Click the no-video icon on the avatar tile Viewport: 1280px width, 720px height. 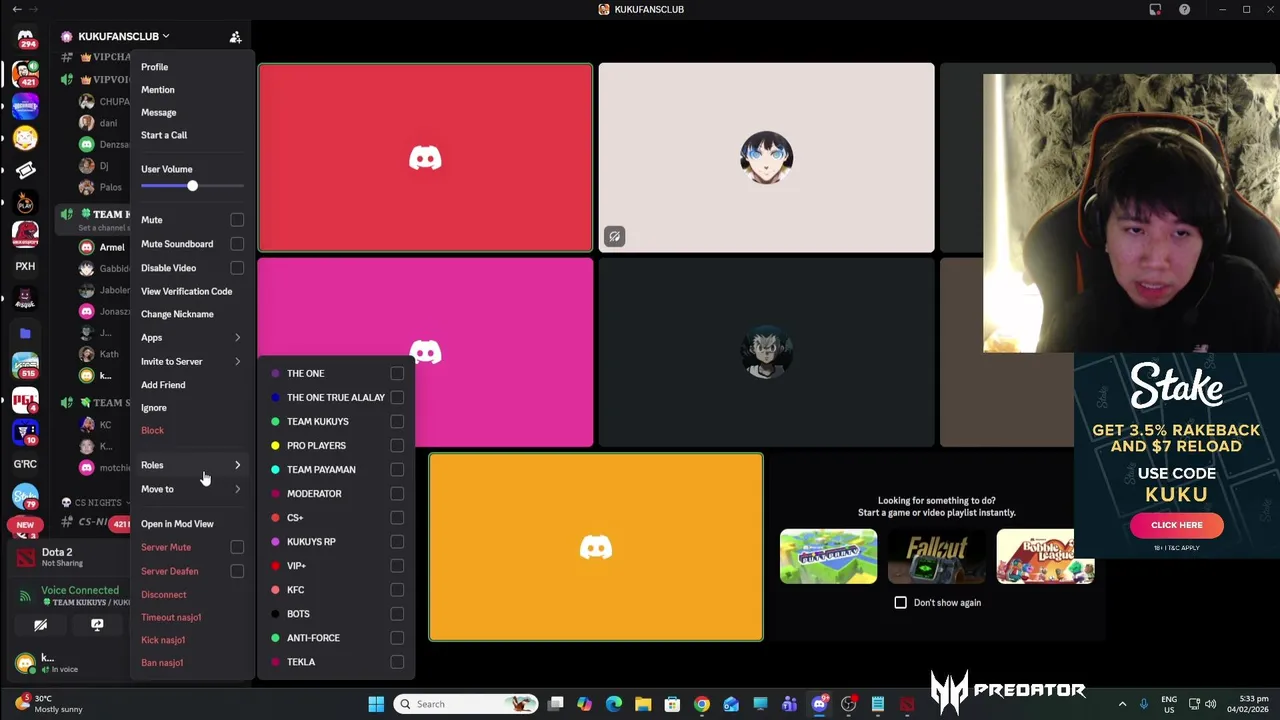[x=614, y=237]
